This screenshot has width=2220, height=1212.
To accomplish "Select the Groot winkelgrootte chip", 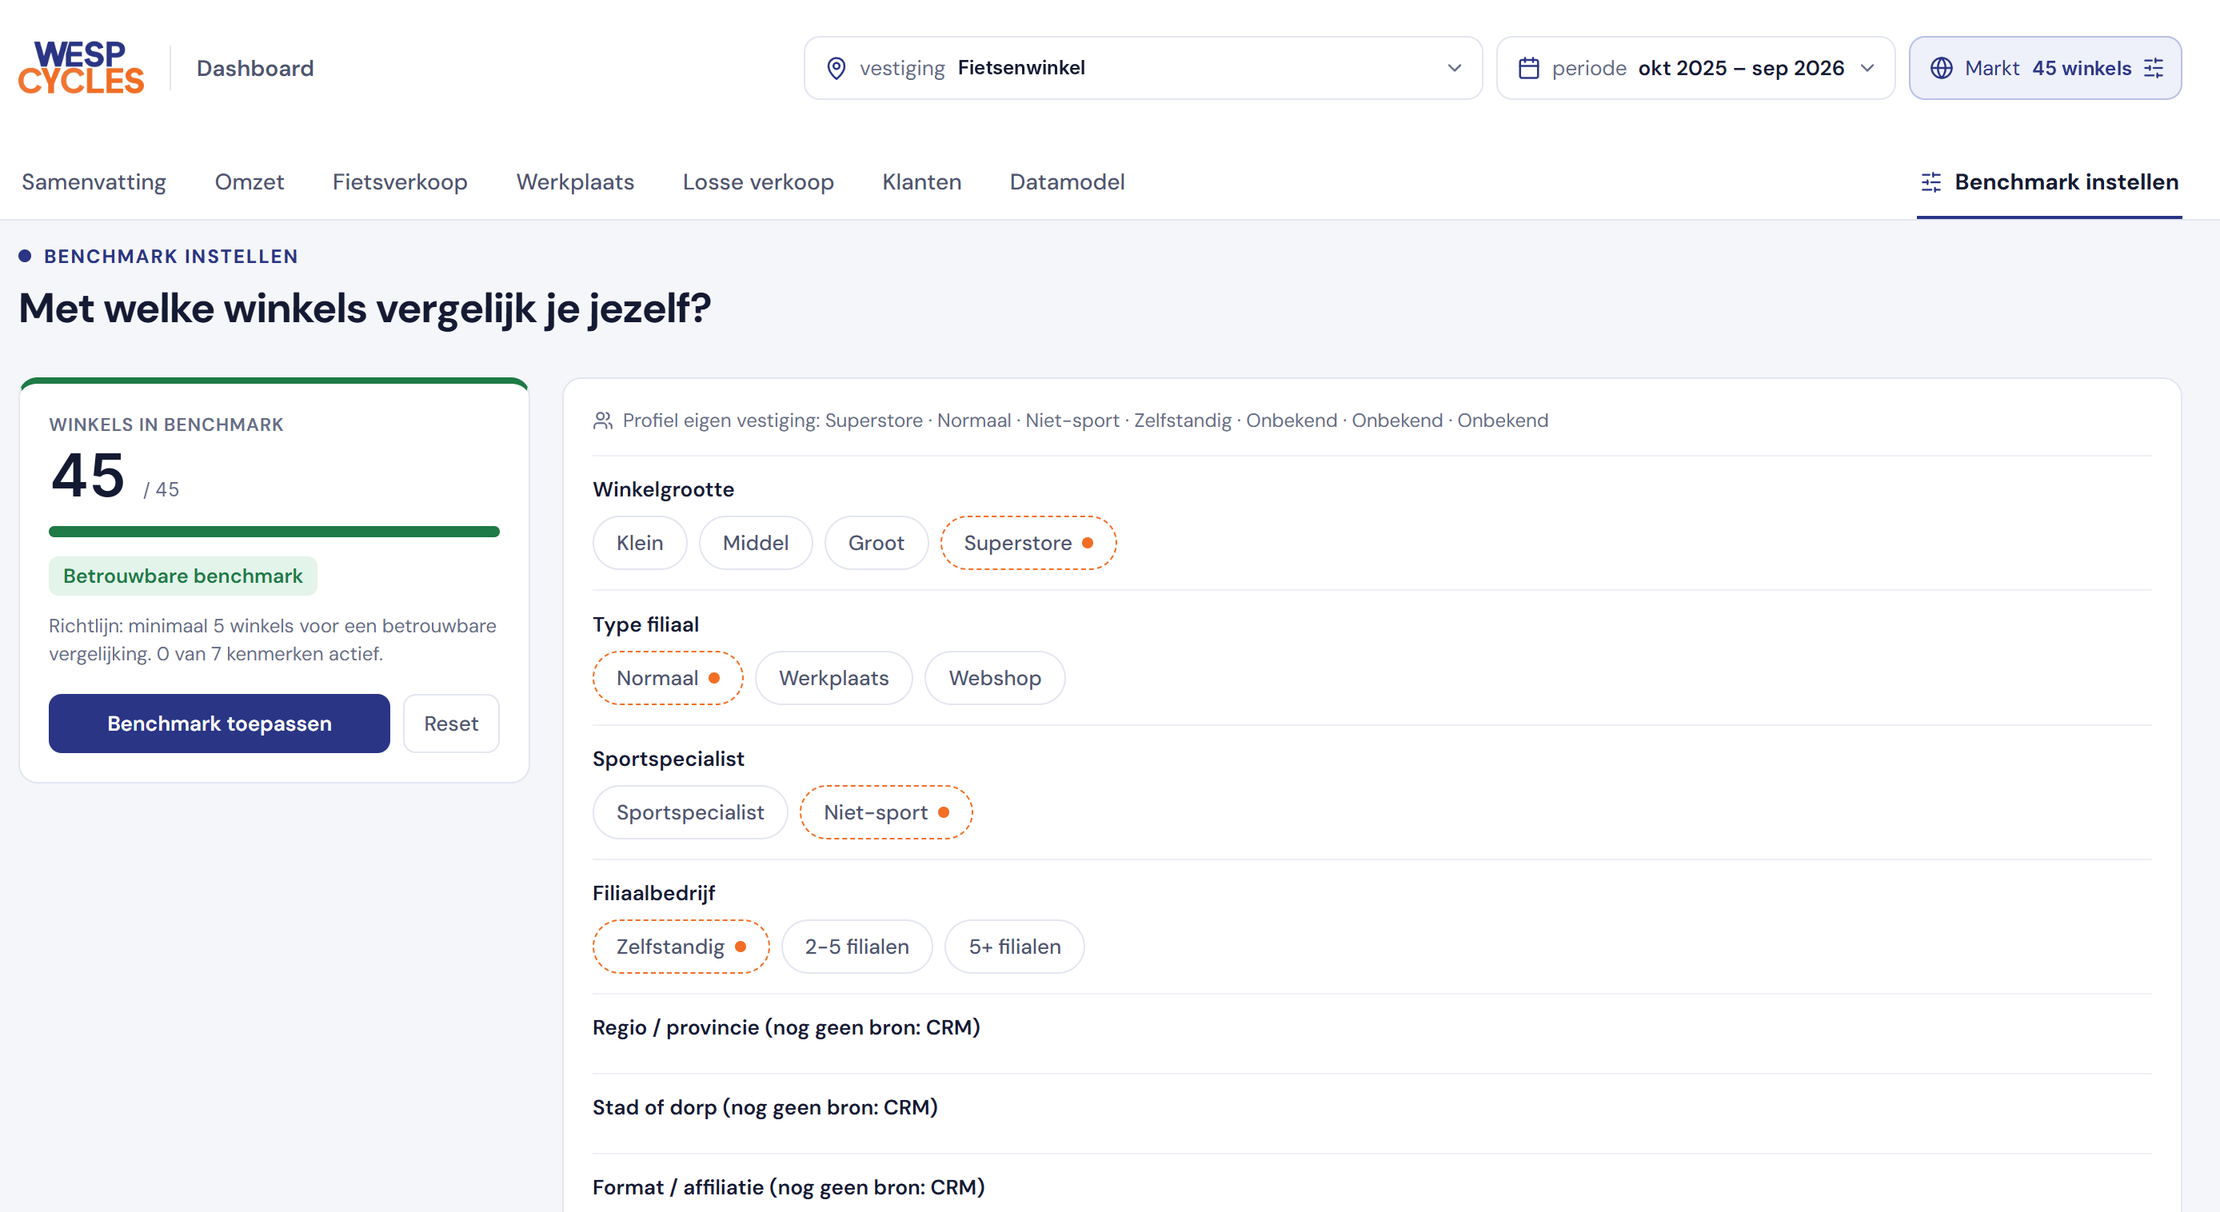I will [x=876, y=543].
